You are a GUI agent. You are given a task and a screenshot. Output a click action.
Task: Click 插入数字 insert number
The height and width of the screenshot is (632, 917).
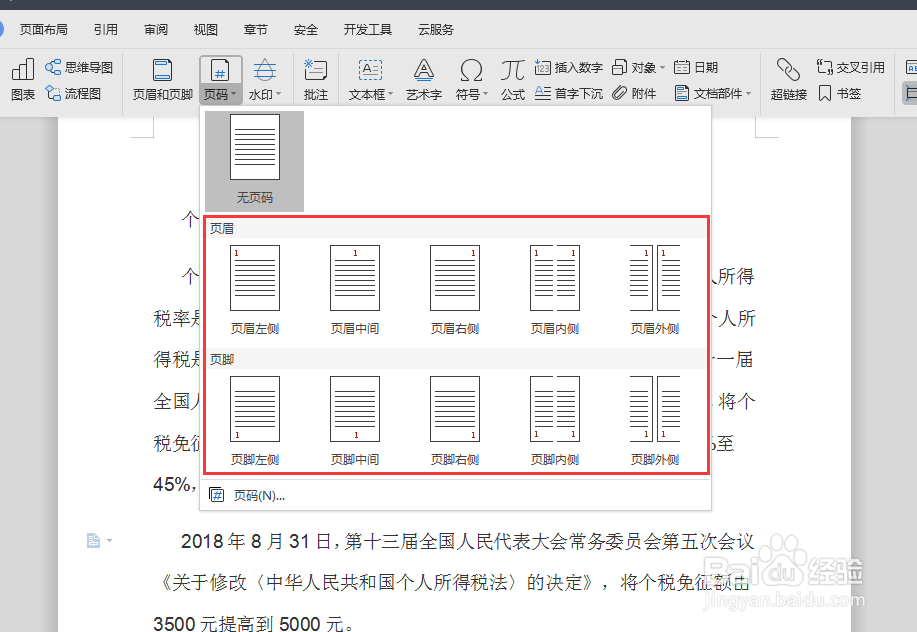coord(568,68)
